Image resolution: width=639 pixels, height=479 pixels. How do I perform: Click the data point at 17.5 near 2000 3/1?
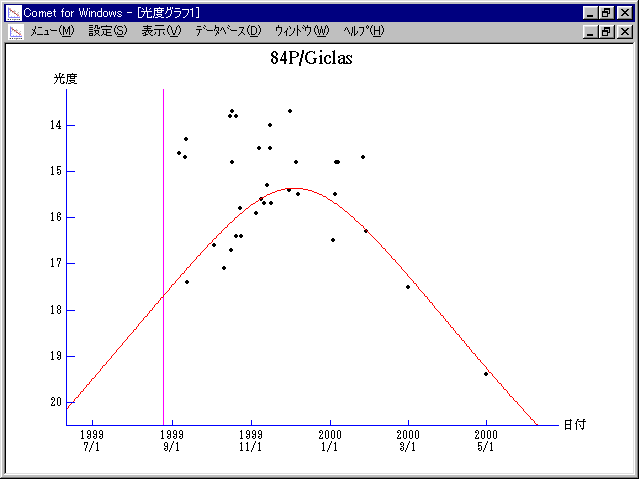[408, 287]
